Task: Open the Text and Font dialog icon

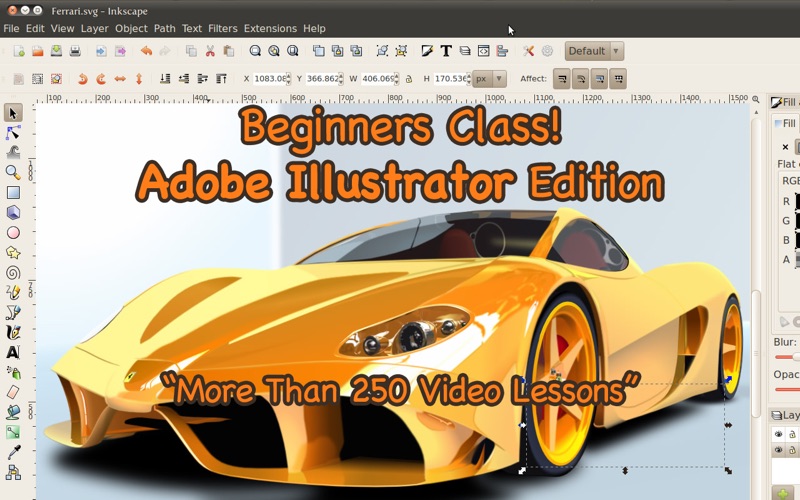Action: click(x=446, y=51)
